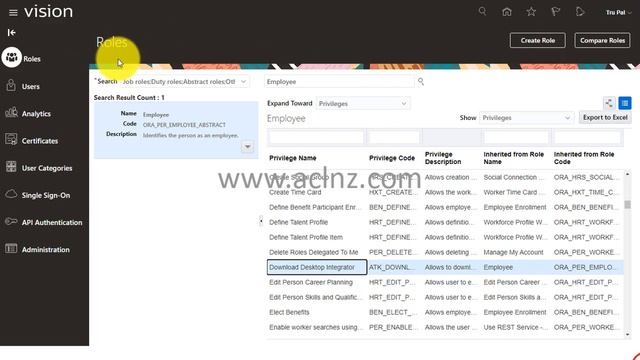Click the global search magnifier icon
Screen dimensions: 640x360
[x=482, y=11]
